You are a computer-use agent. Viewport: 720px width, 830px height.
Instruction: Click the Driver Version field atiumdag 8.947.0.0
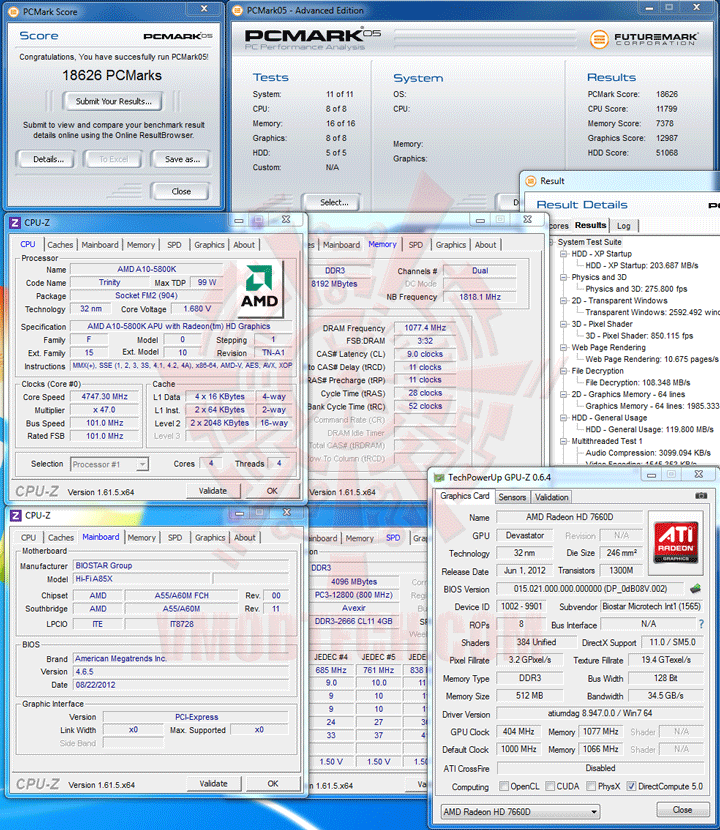[599, 714]
